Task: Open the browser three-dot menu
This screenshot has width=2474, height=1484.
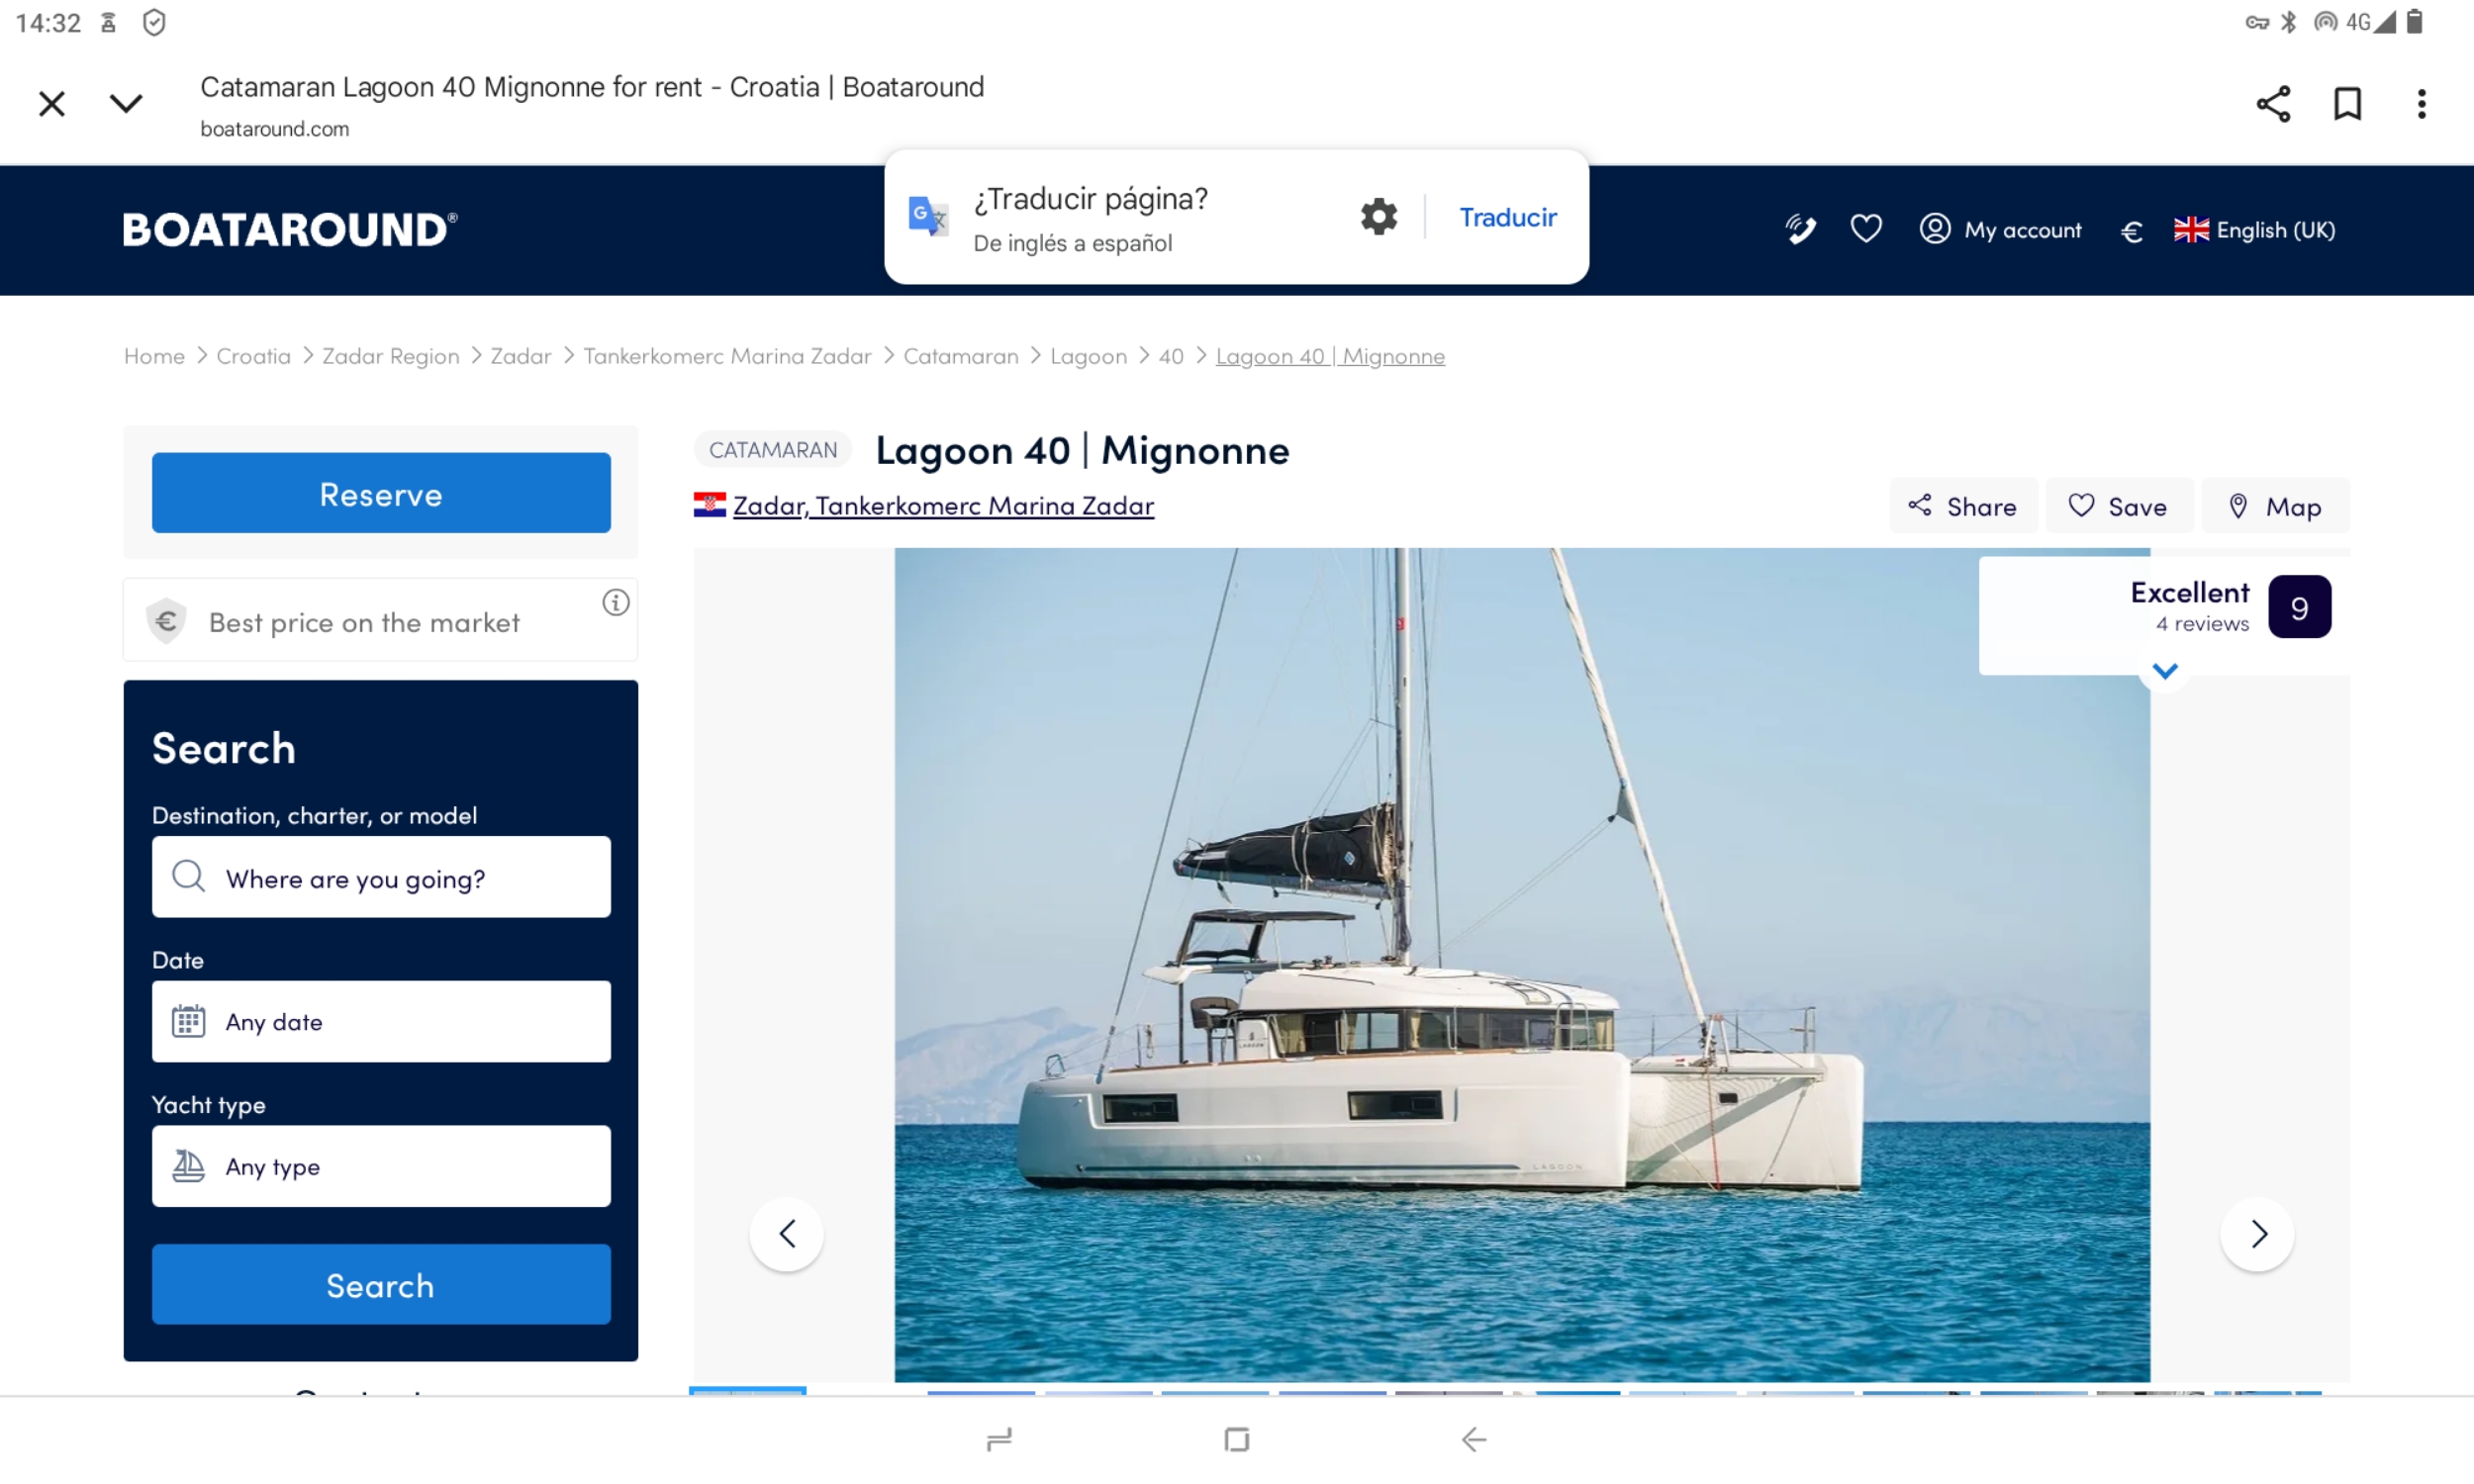Action: coord(2421,104)
